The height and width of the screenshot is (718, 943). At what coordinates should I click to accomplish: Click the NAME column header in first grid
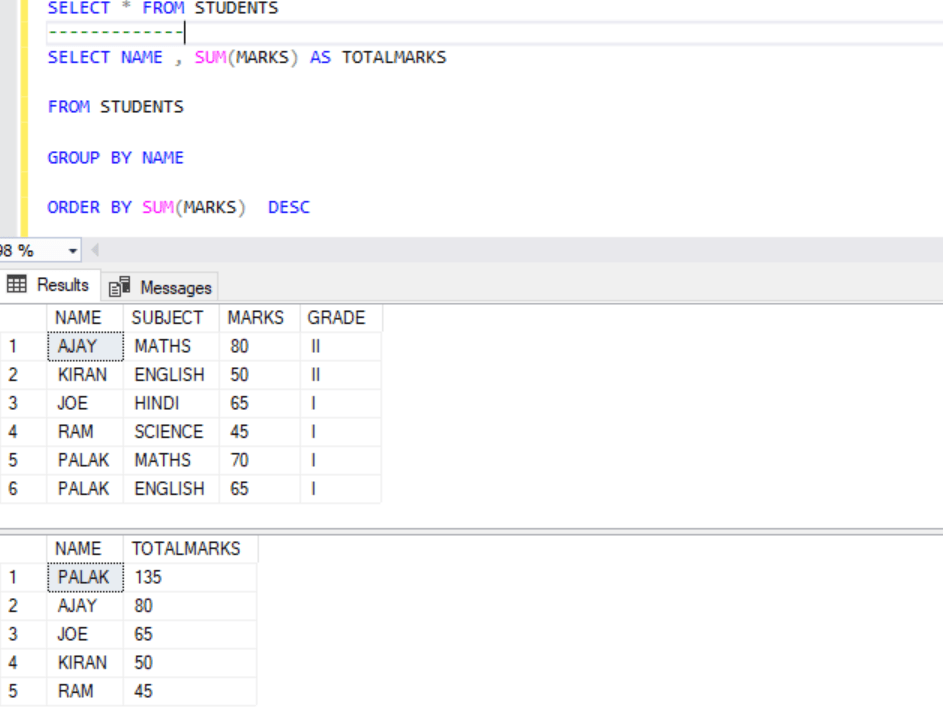[81, 317]
